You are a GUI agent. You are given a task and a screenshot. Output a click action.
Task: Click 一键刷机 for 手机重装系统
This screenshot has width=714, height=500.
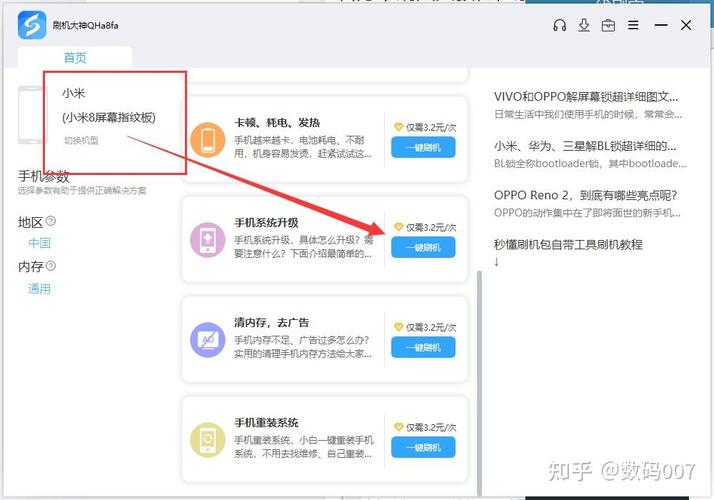[423, 448]
